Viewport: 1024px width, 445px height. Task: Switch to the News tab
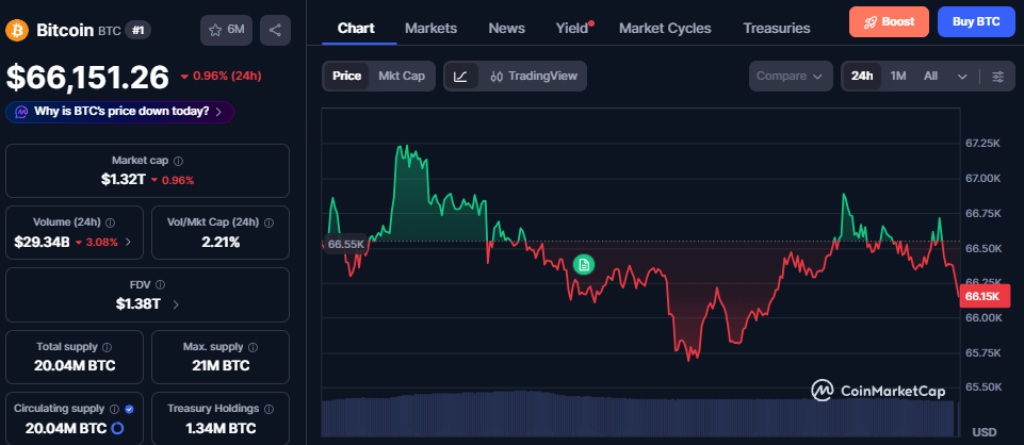[507, 28]
